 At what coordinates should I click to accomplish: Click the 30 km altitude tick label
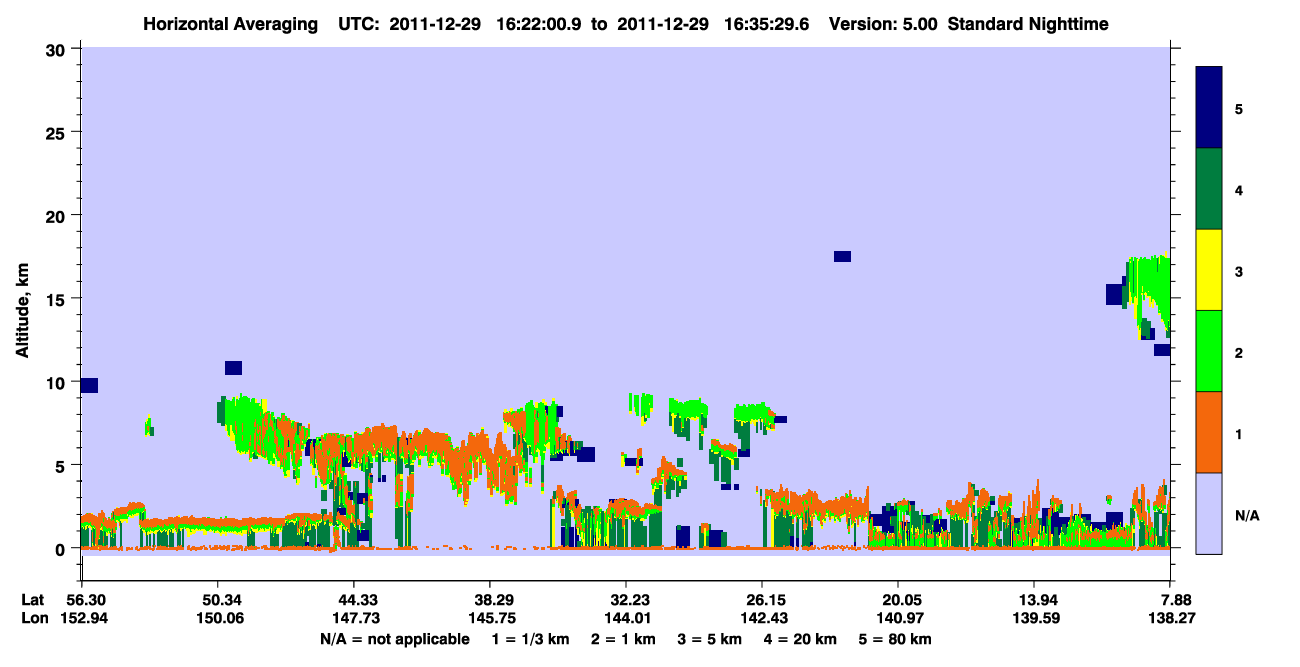click(x=57, y=49)
